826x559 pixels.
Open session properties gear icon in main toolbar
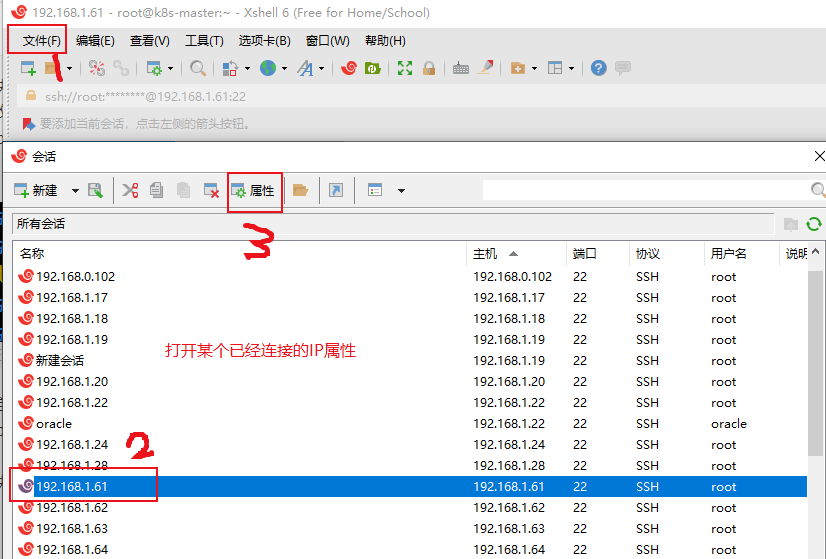pyautogui.click(x=154, y=68)
